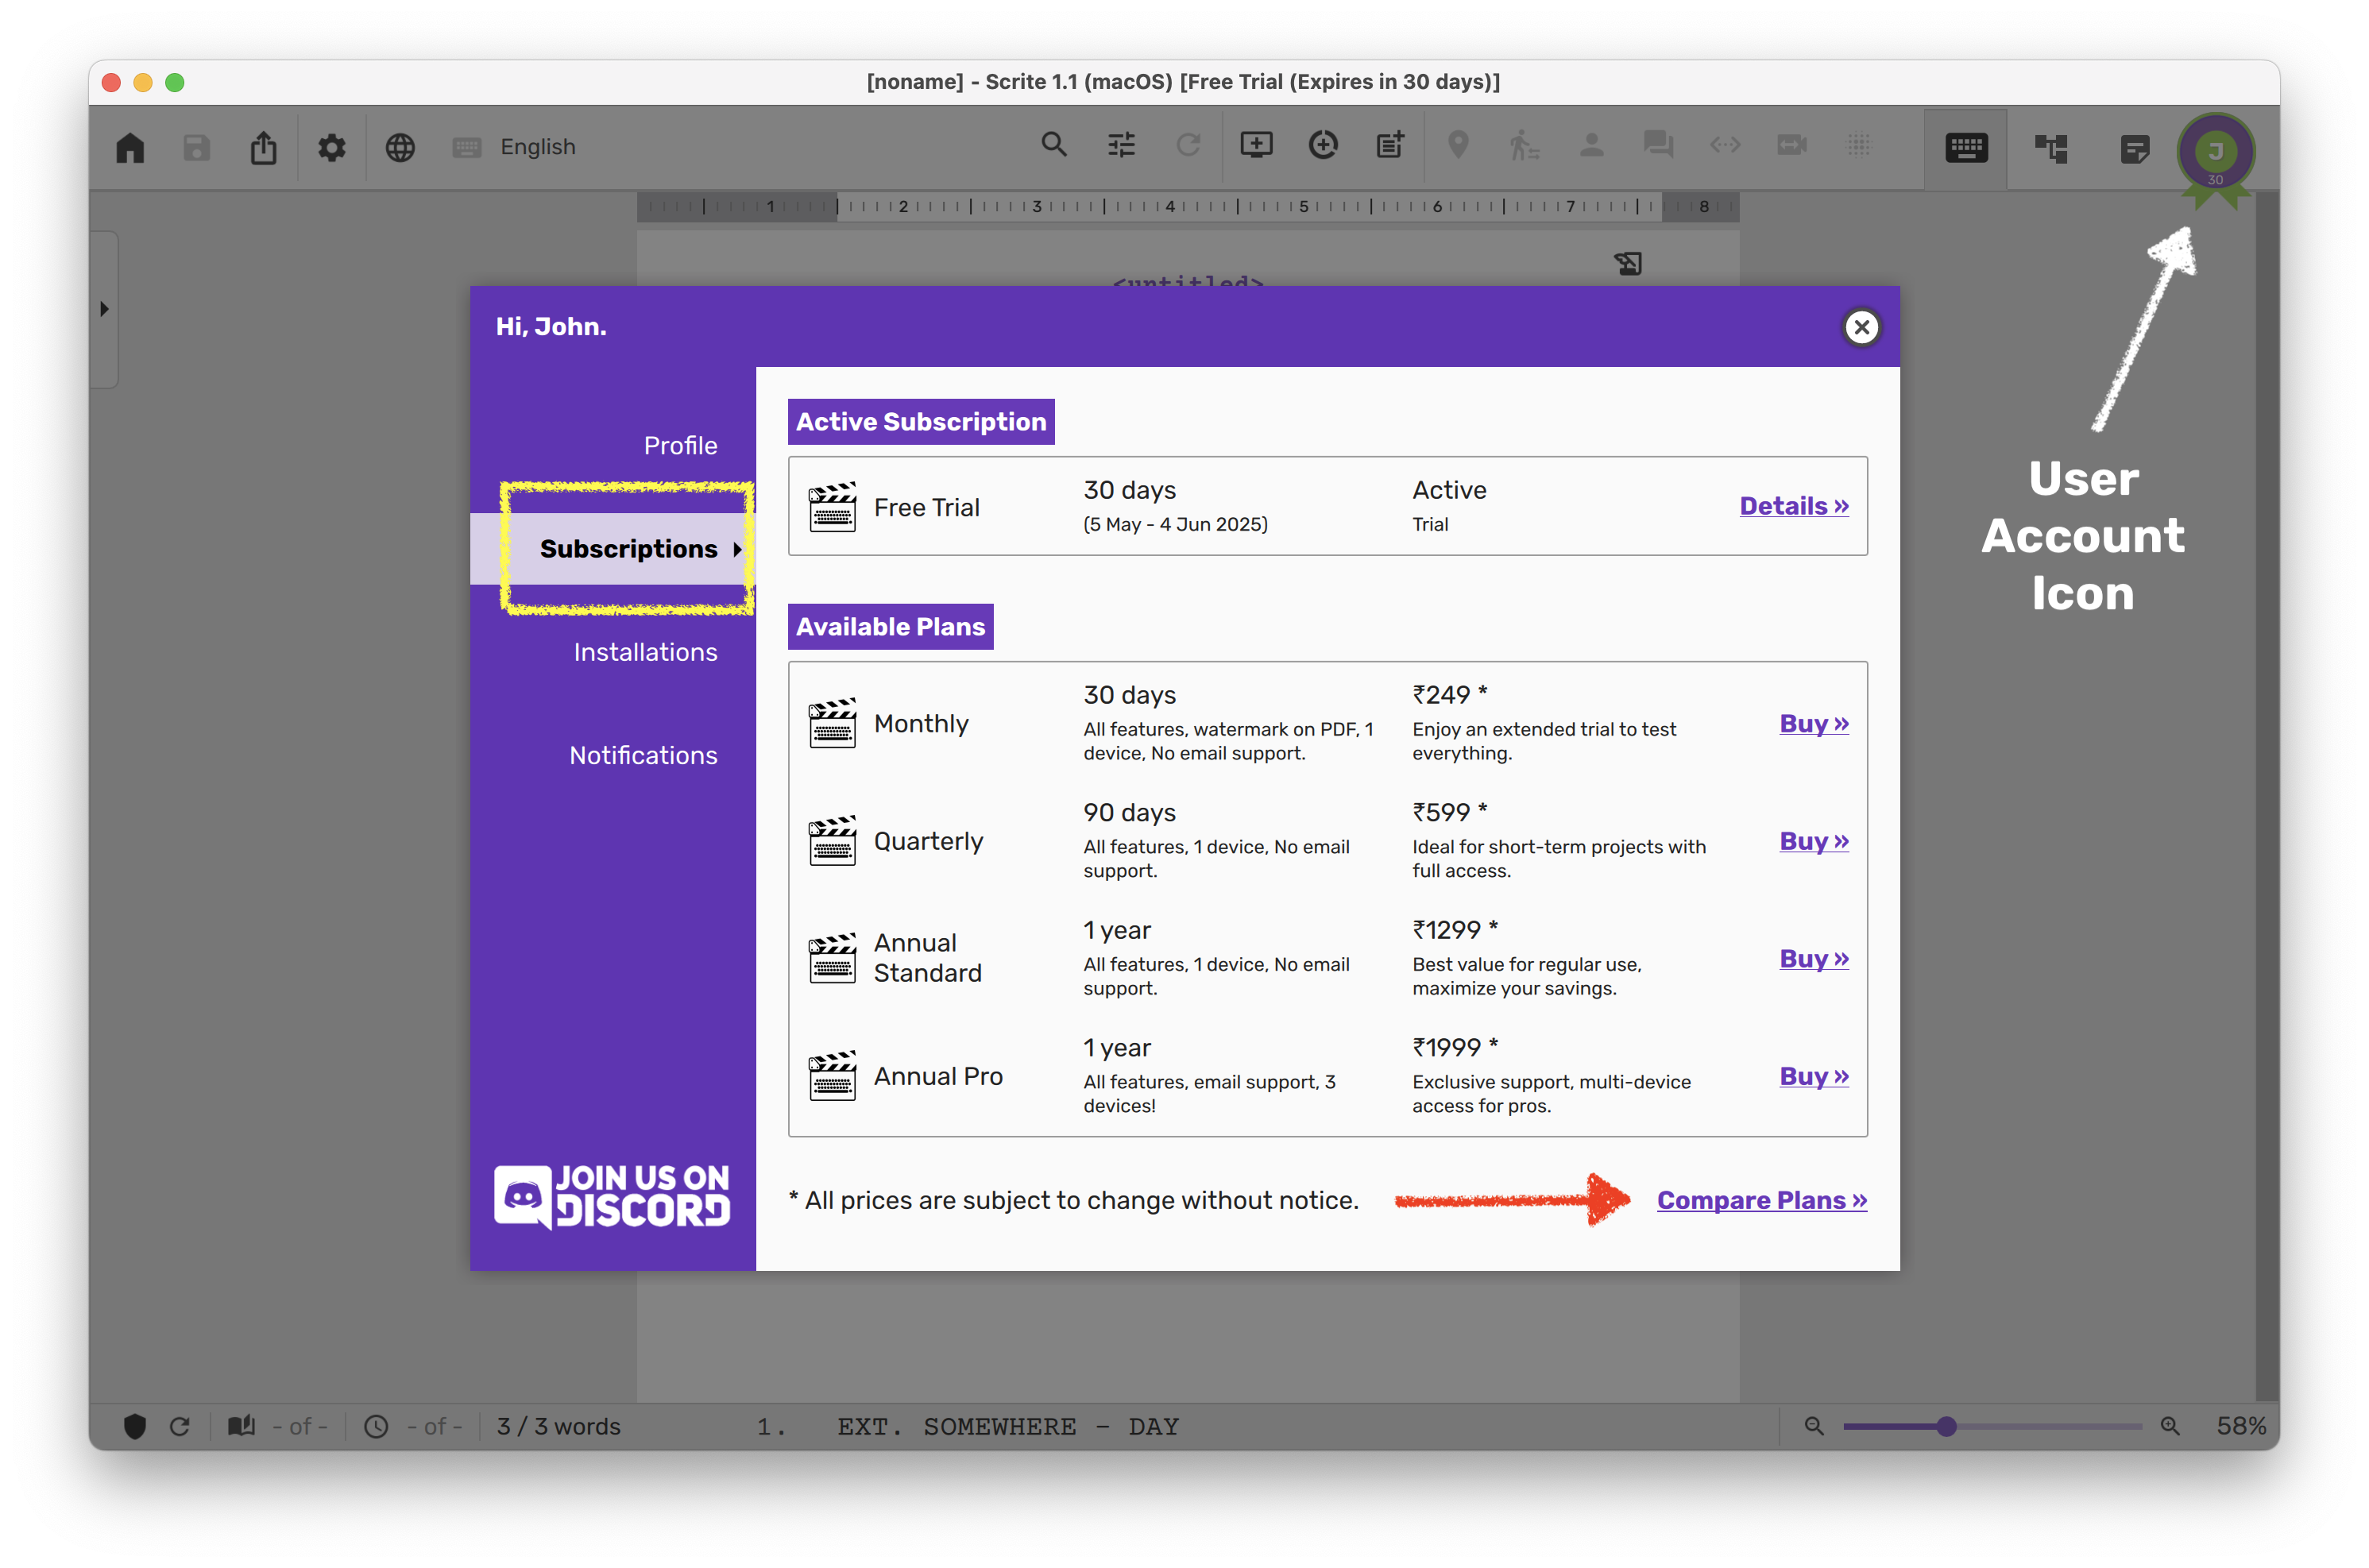Click the circular add scene icon
Image resolution: width=2369 pixels, height=1568 pixels.
coord(1323,145)
